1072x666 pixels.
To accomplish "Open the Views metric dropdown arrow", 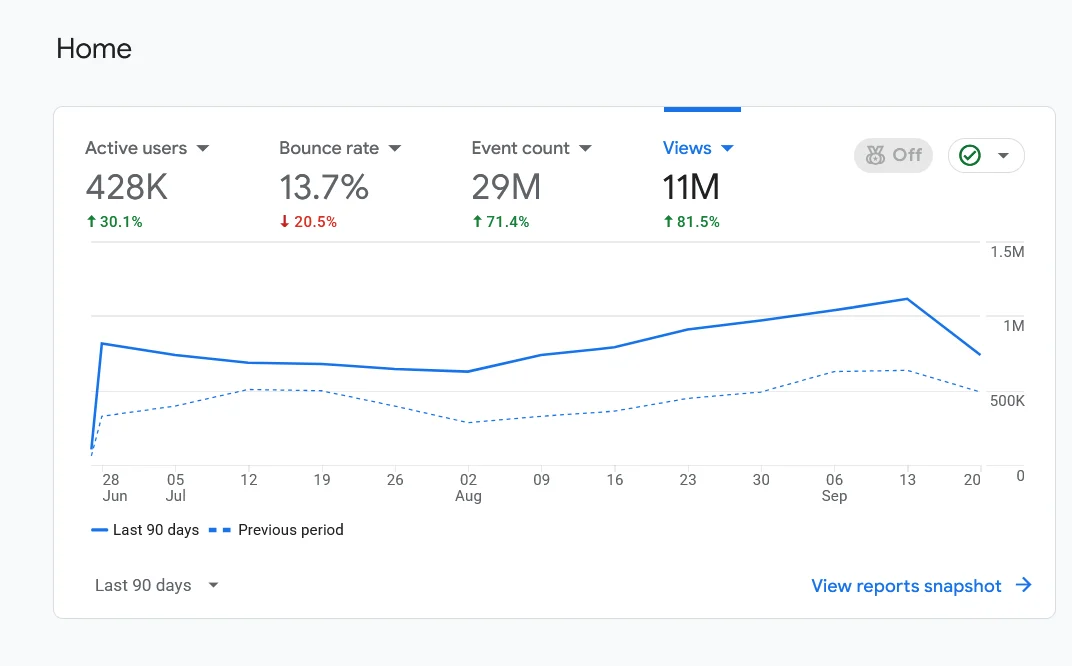I will click(727, 148).
